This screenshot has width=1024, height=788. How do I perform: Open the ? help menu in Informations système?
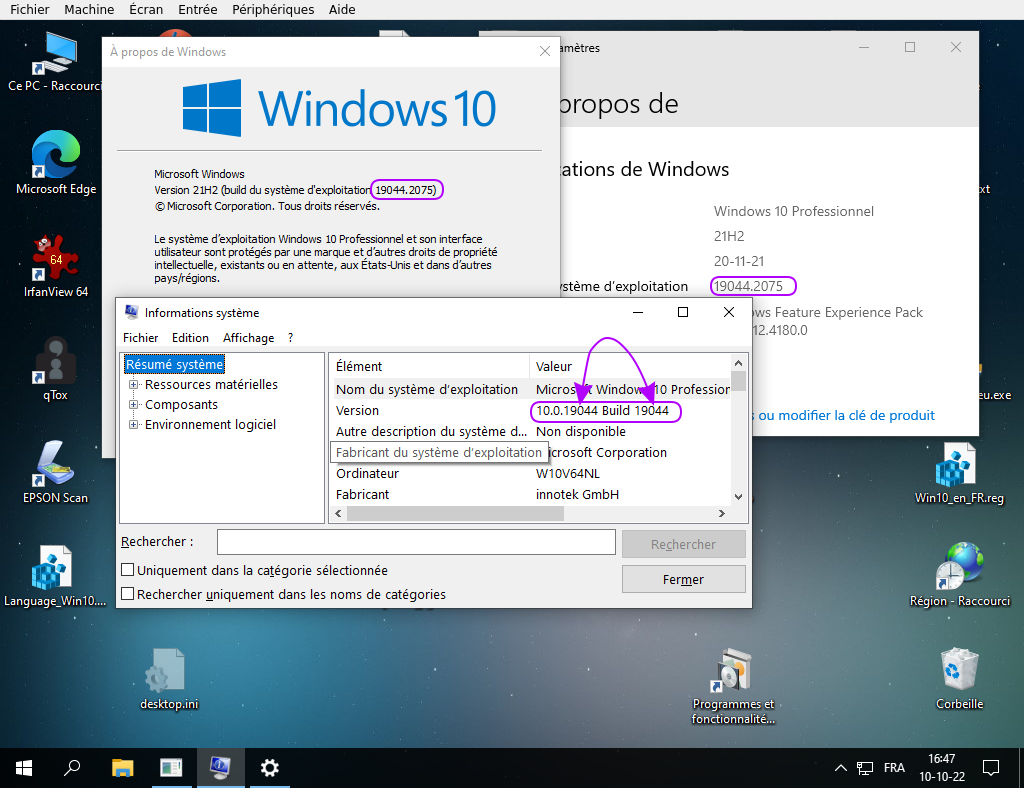pos(291,338)
